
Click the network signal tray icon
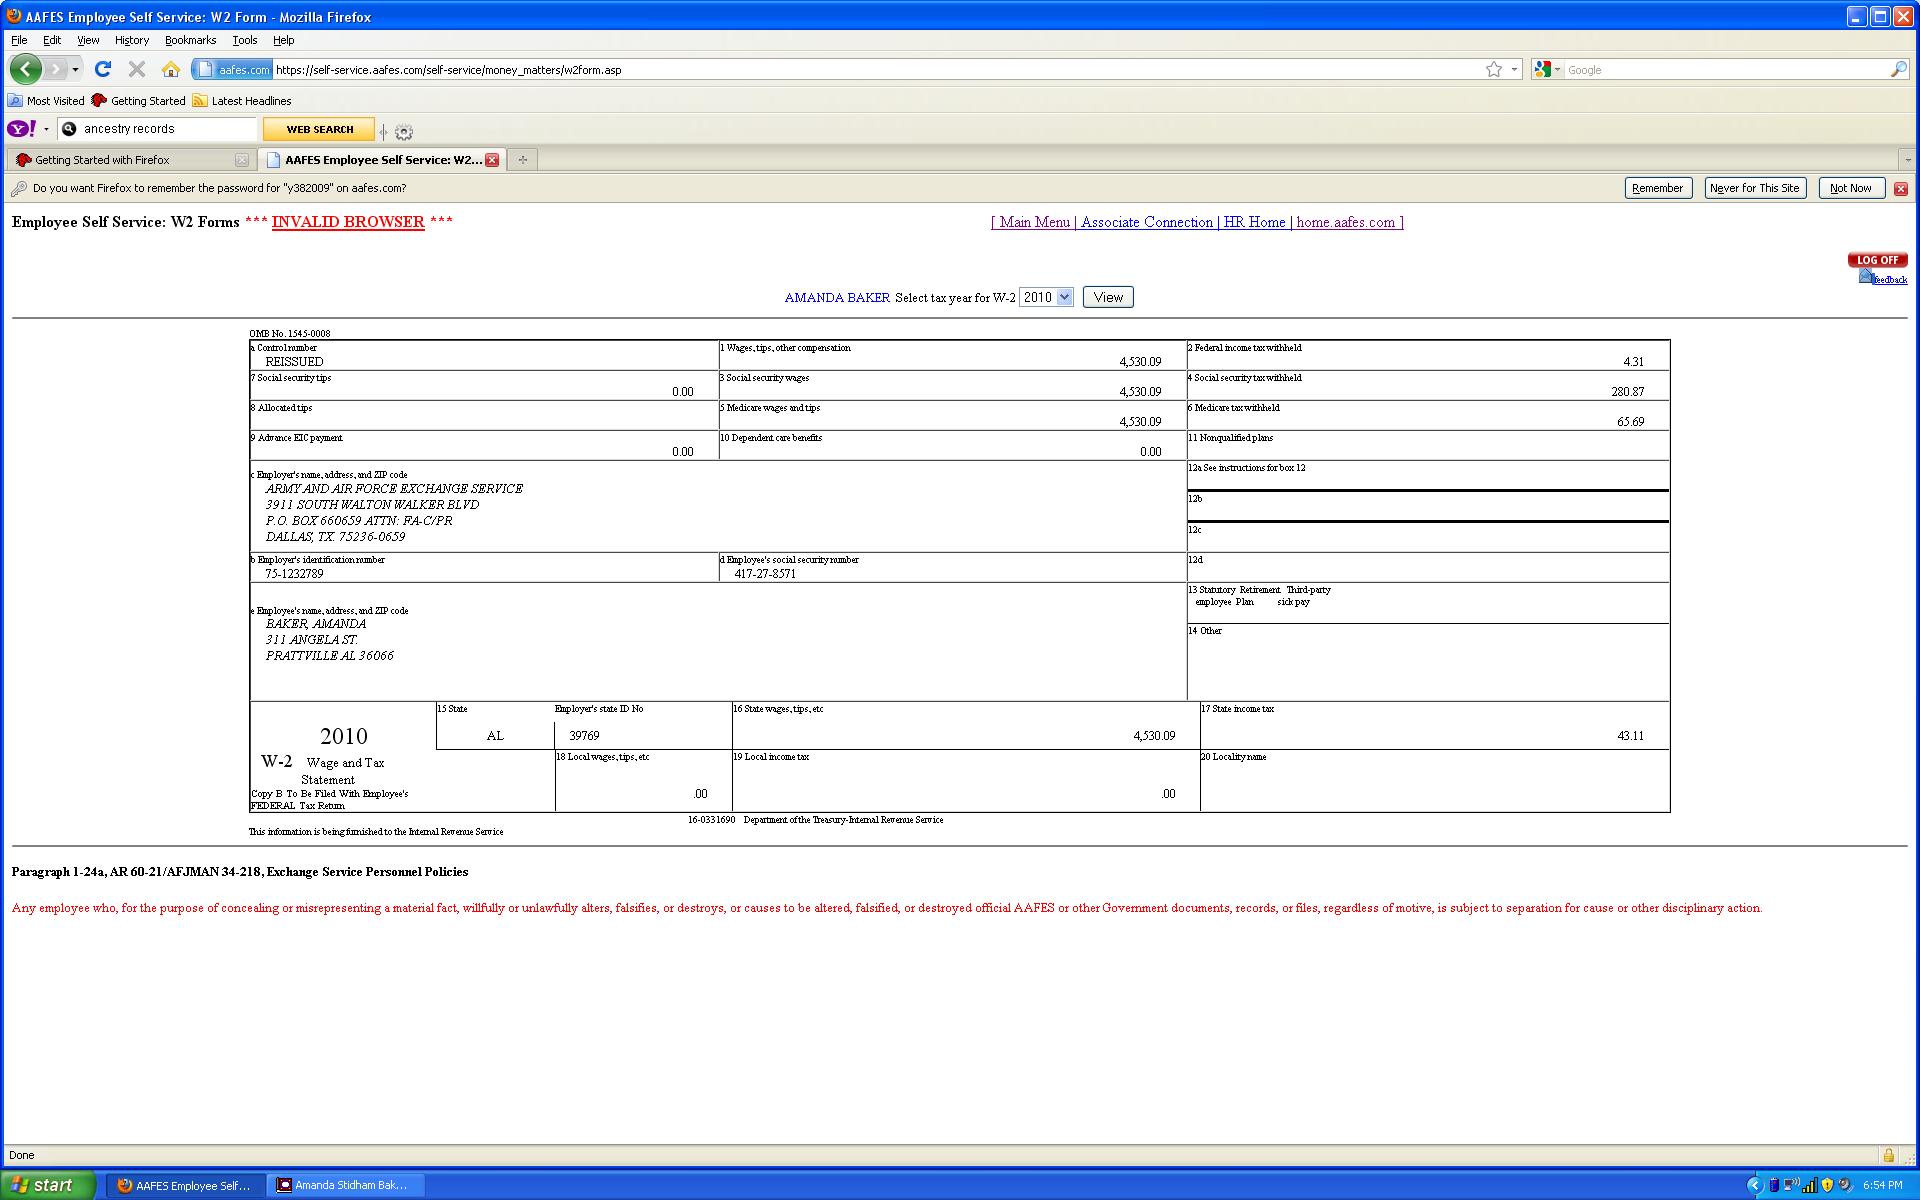(x=1810, y=1185)
